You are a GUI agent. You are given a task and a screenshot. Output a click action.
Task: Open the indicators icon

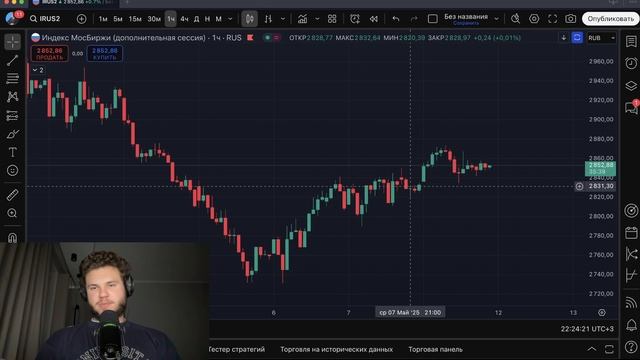coord(302,19)
